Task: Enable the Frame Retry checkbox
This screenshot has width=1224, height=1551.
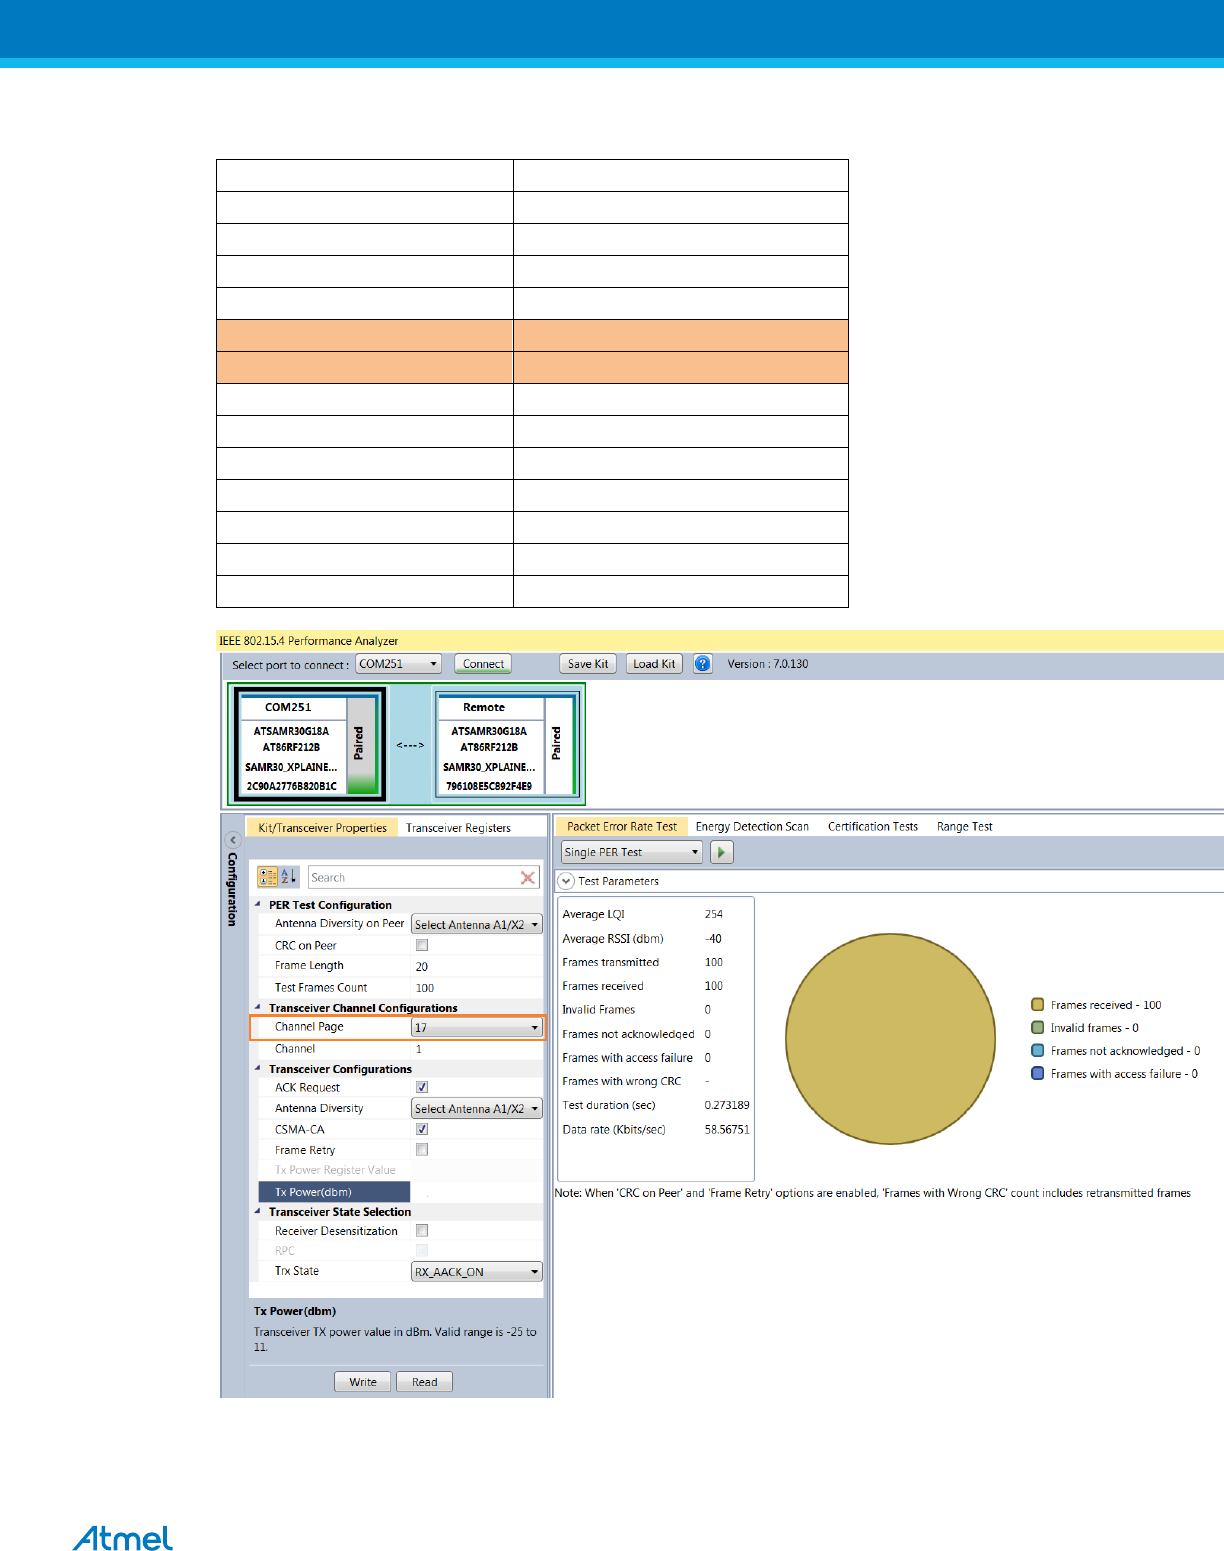Action: pos(422,1150)
